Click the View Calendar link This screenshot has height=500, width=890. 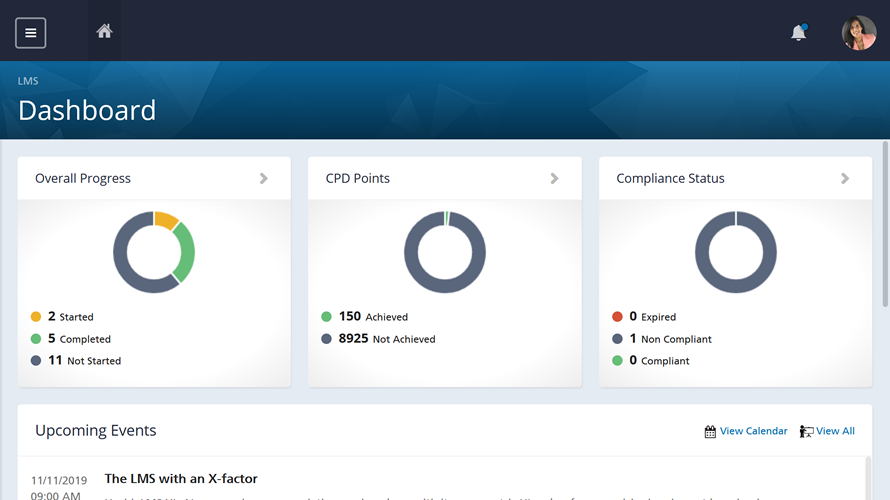753,431
